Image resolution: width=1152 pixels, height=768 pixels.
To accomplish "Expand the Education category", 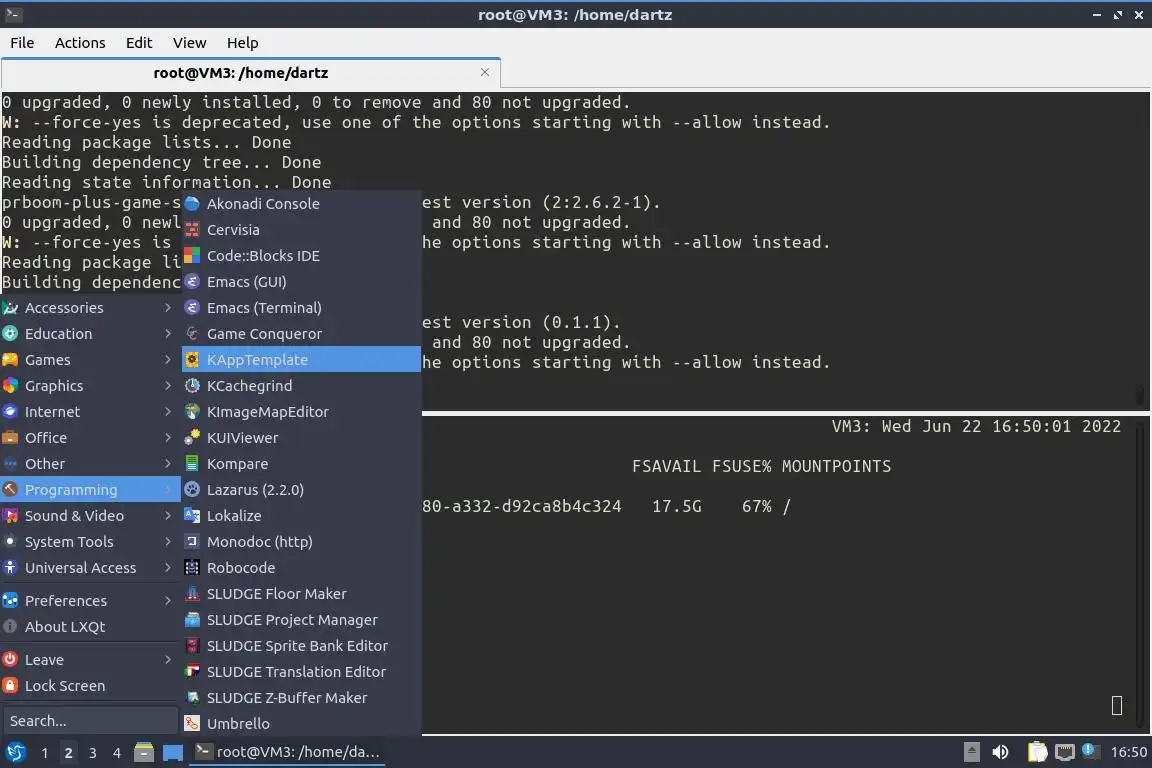I will (90, 334).
